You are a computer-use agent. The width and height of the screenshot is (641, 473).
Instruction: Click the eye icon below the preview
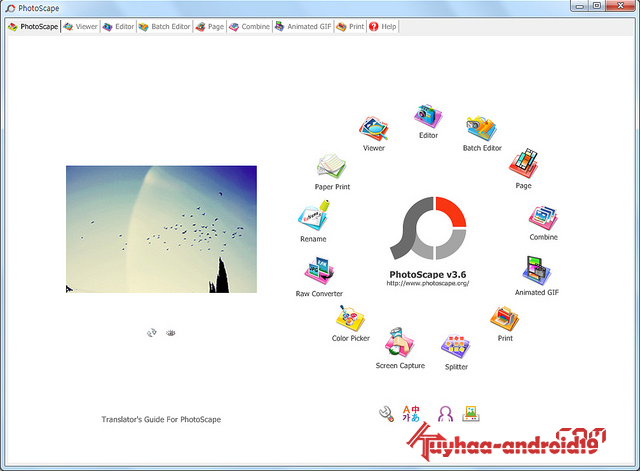[170, 333]
